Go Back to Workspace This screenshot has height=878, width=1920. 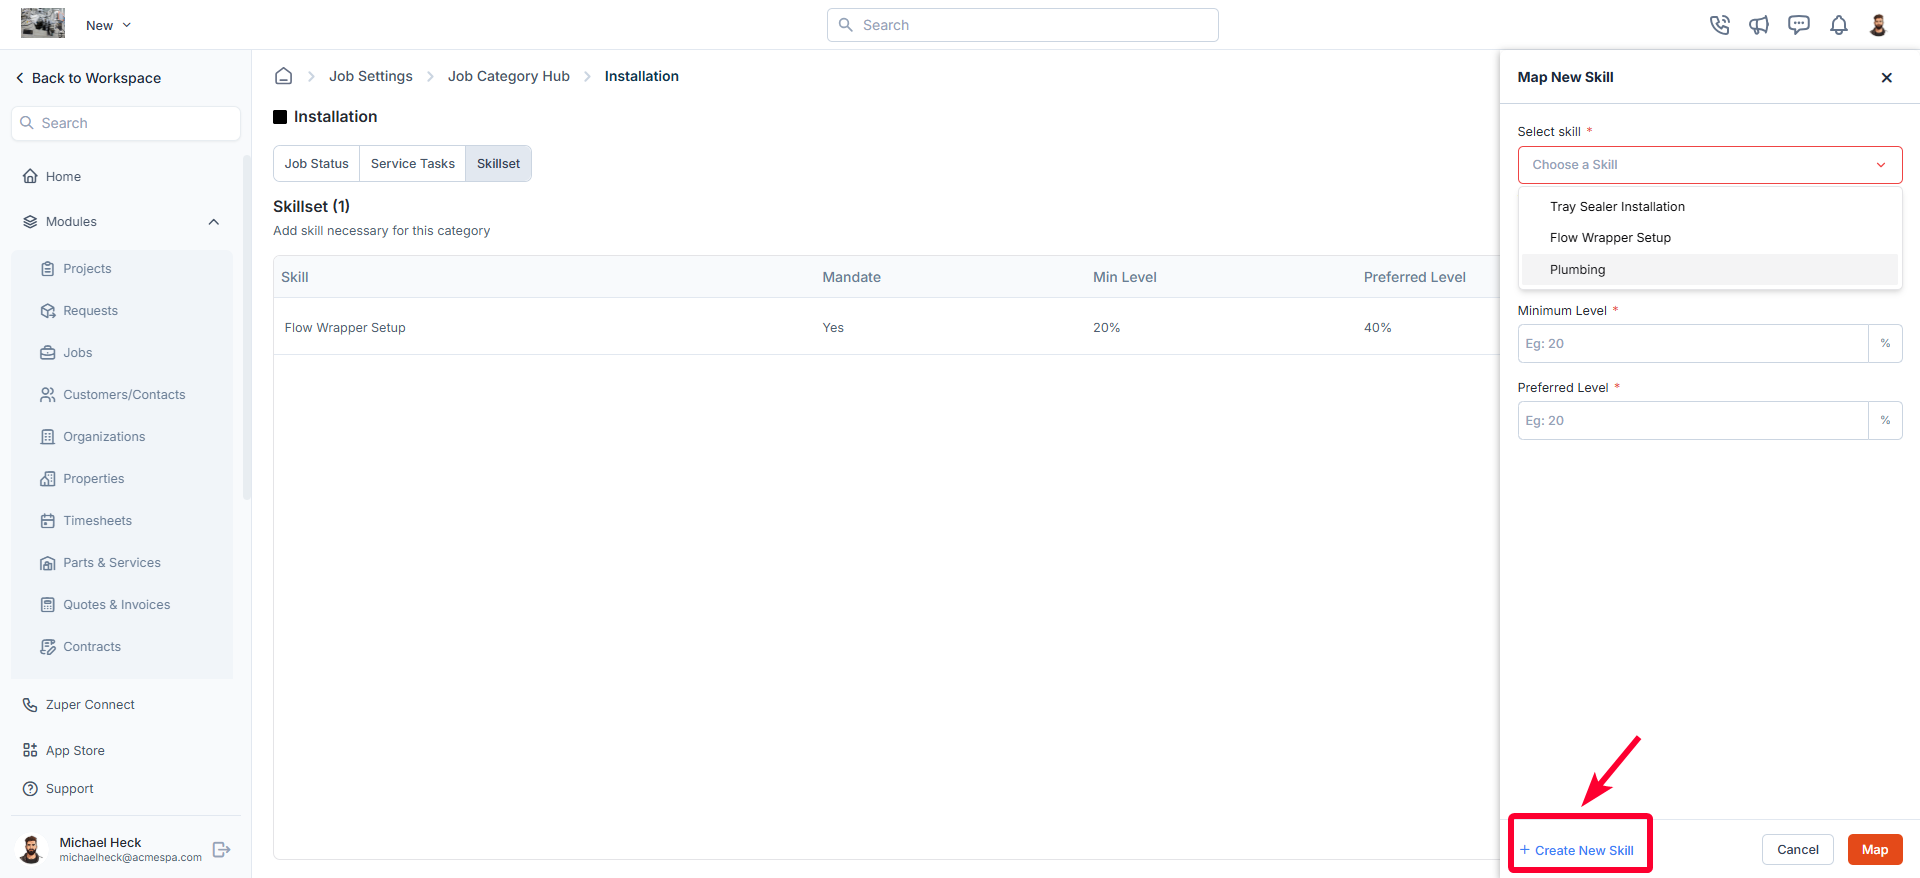point(88,78)
